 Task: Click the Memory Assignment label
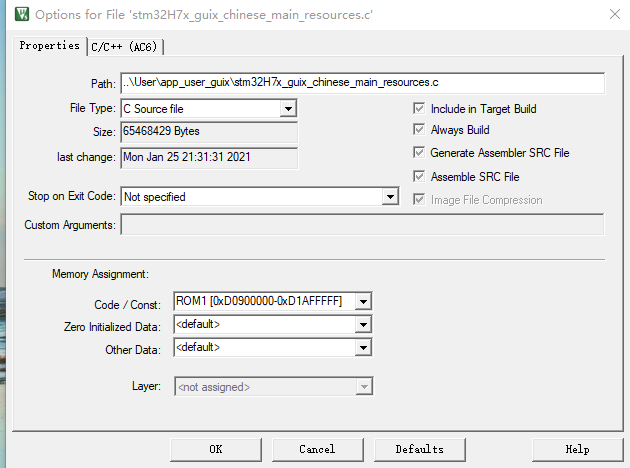(x=100, y=274)
